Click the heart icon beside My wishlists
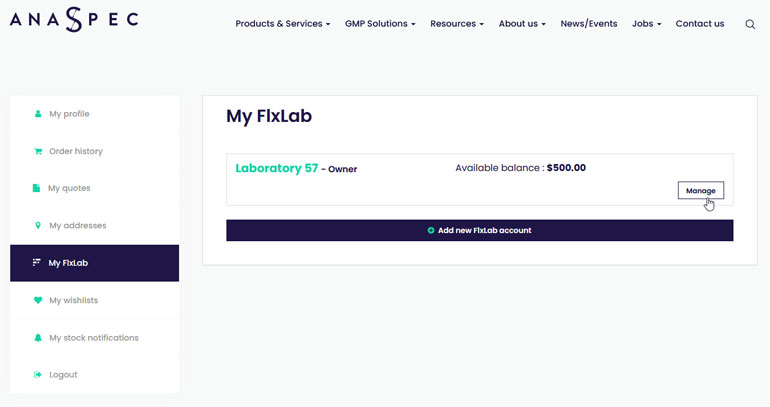 point(38,300)
